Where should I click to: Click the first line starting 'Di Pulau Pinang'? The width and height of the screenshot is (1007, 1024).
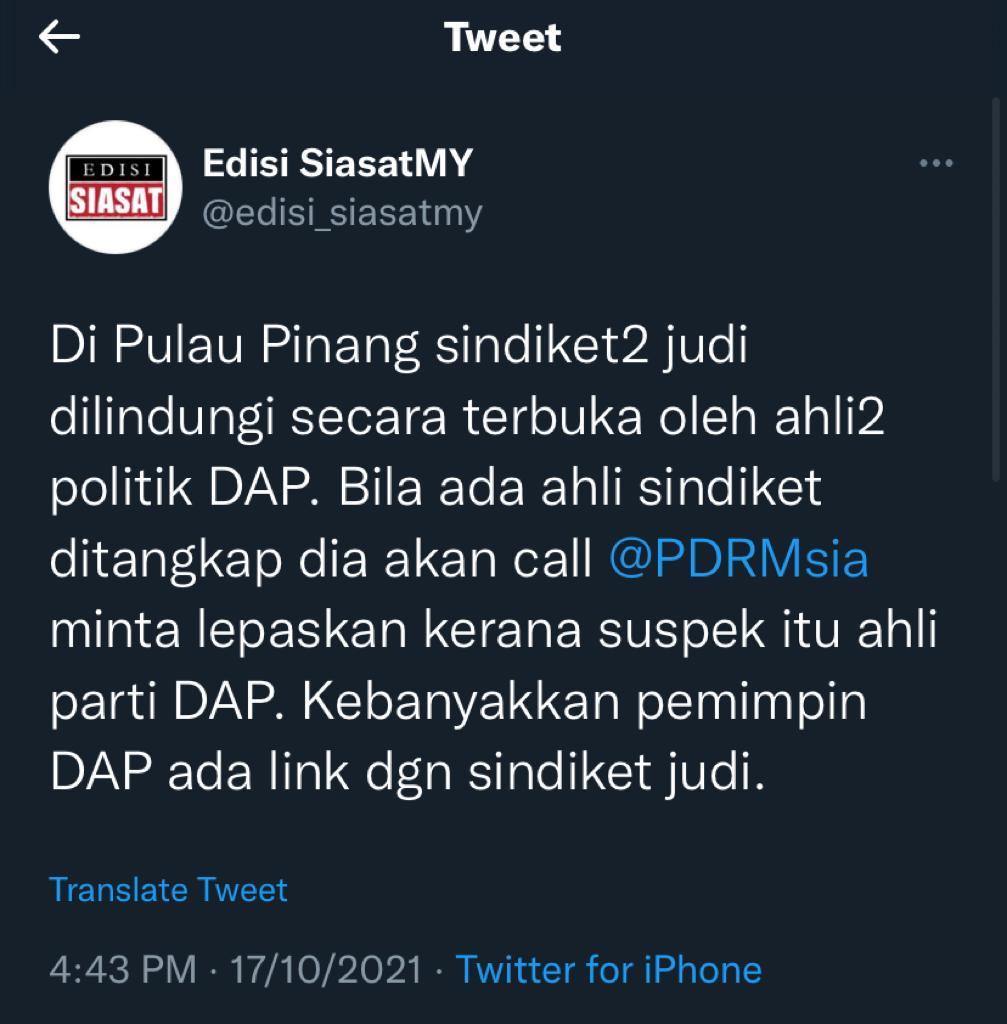click(x=398, y=345)
